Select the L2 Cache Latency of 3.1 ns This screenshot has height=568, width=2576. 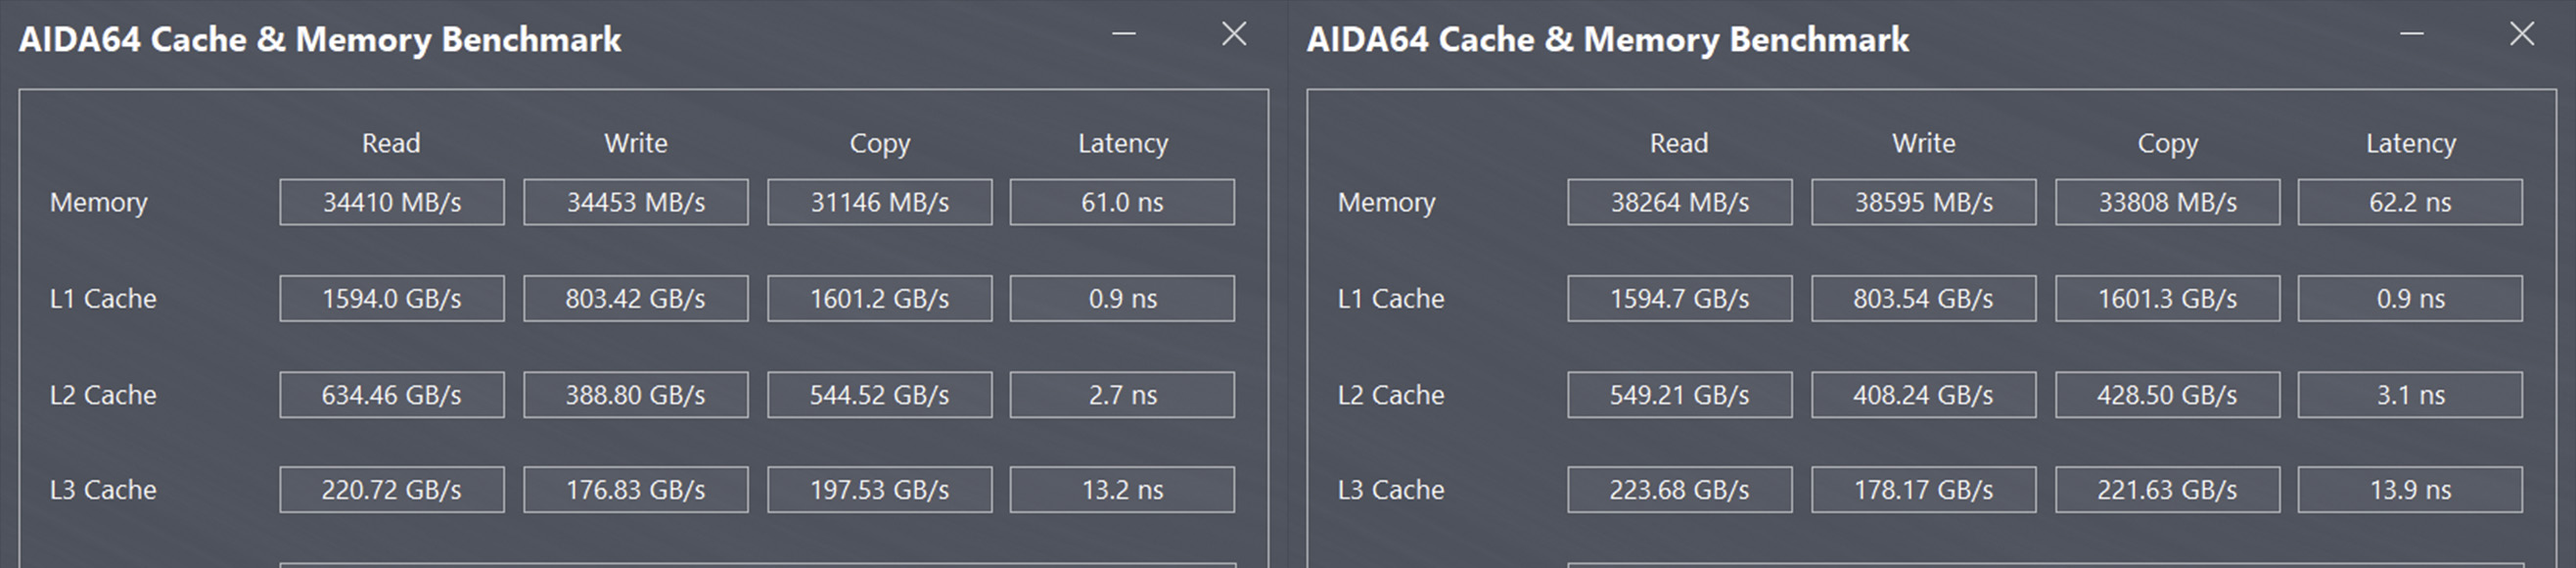click(2411, 394)
